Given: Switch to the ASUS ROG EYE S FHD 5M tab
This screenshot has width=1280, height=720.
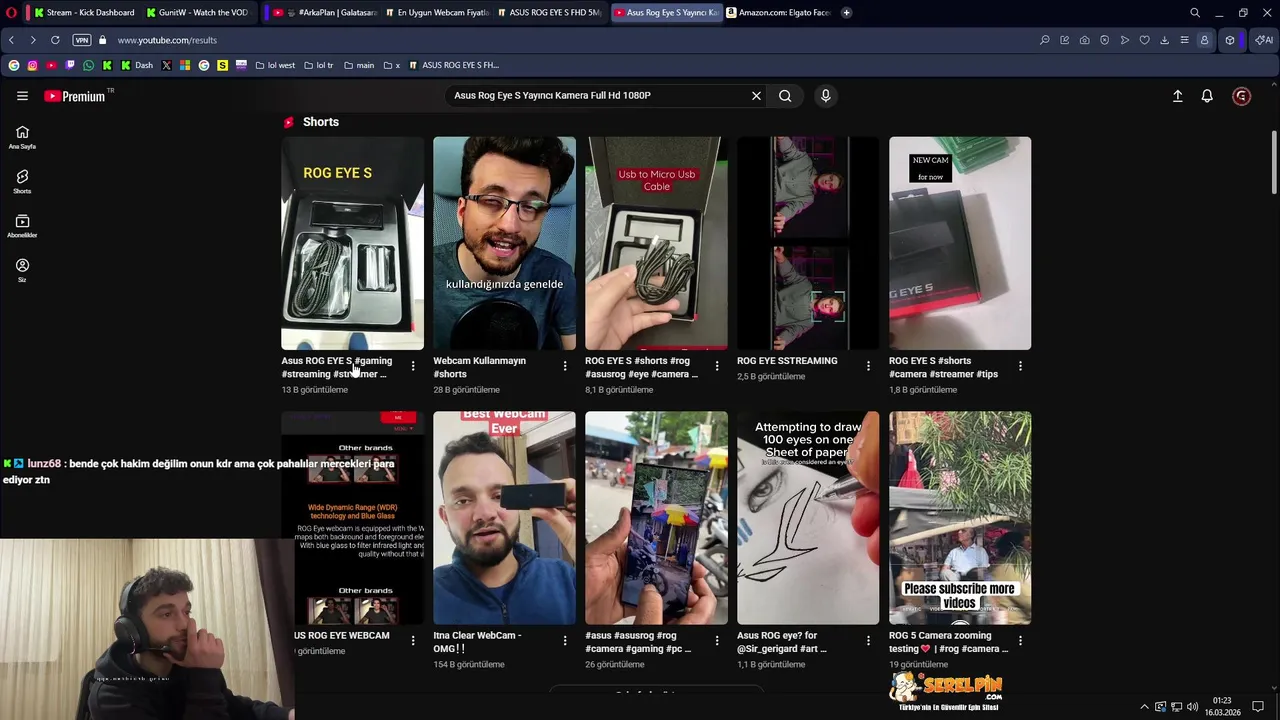Looking at the screenshot, I should (x=549, y=13).
